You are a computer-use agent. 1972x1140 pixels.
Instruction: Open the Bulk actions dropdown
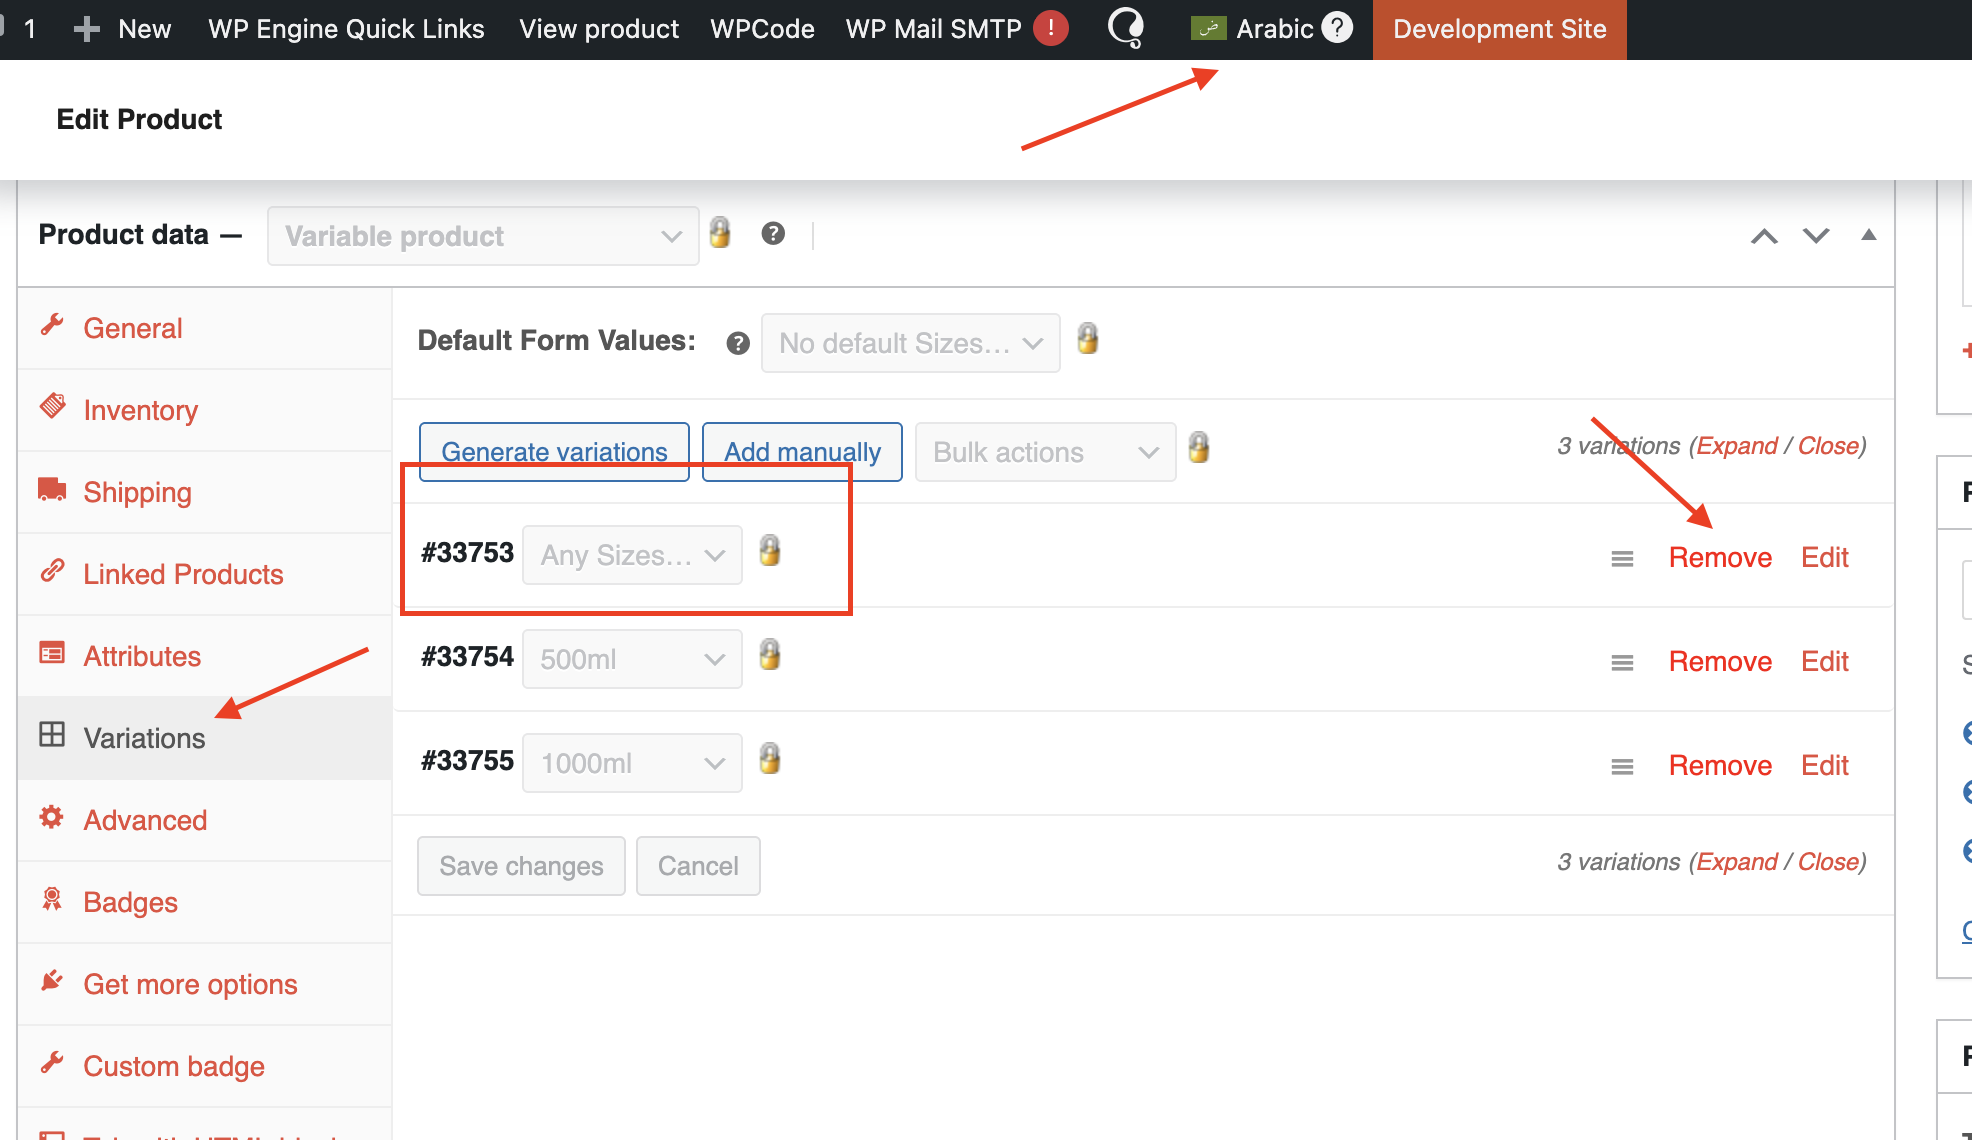click(x=1045, y=452)
